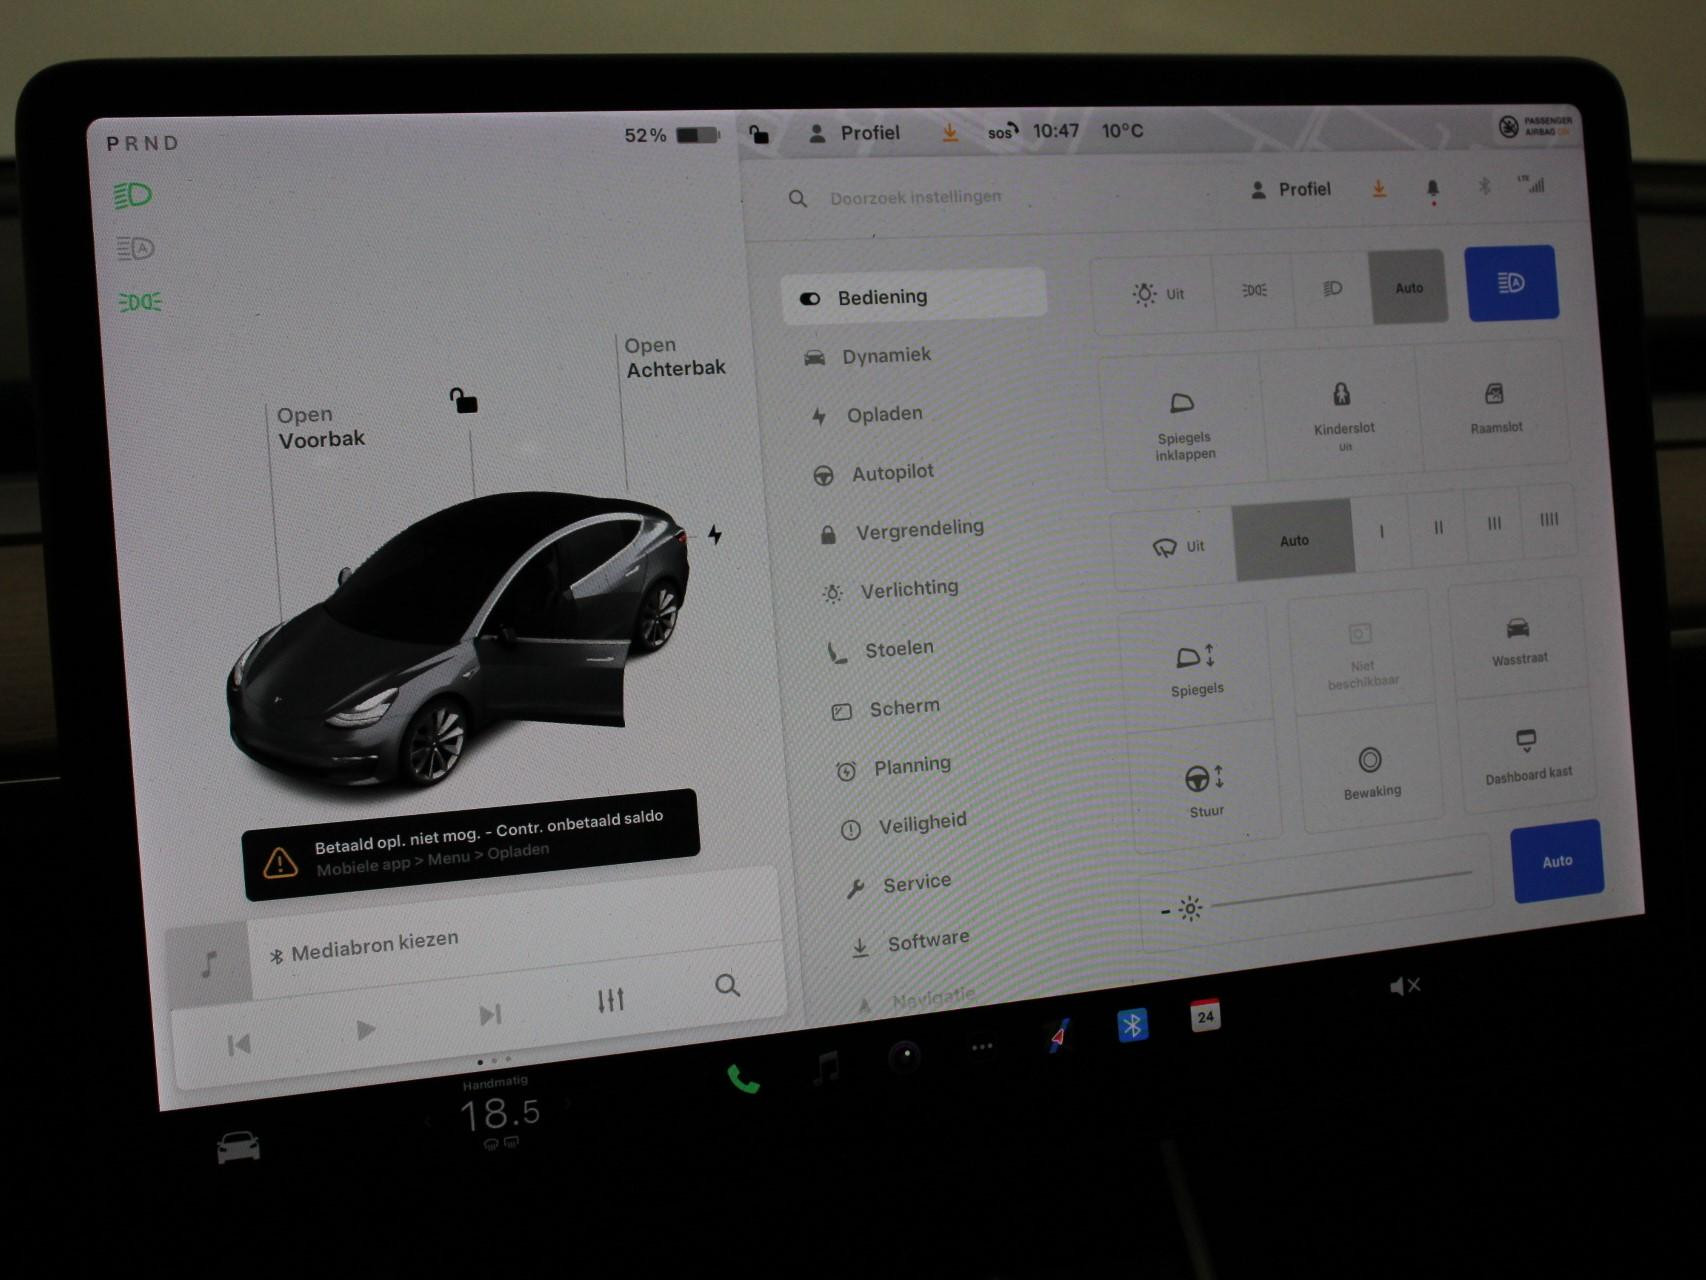Set wipers to Auto
This screenshot has height=1280, width=1706.
click(1294, 540)
